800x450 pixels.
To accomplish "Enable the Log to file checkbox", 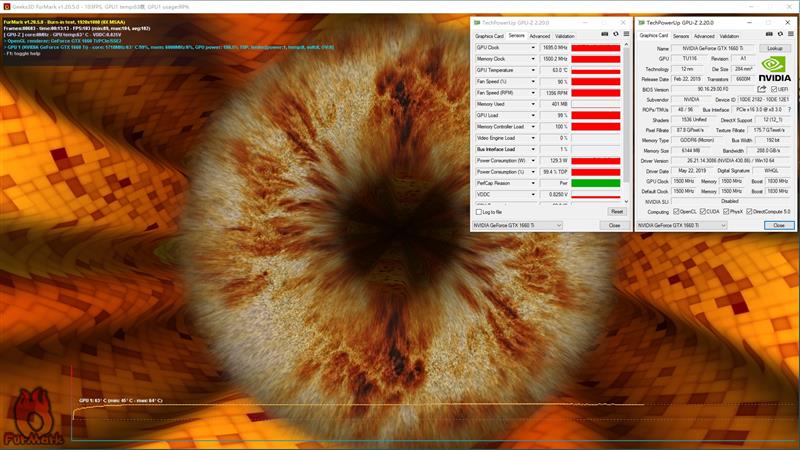I will (x=479, y=212).
